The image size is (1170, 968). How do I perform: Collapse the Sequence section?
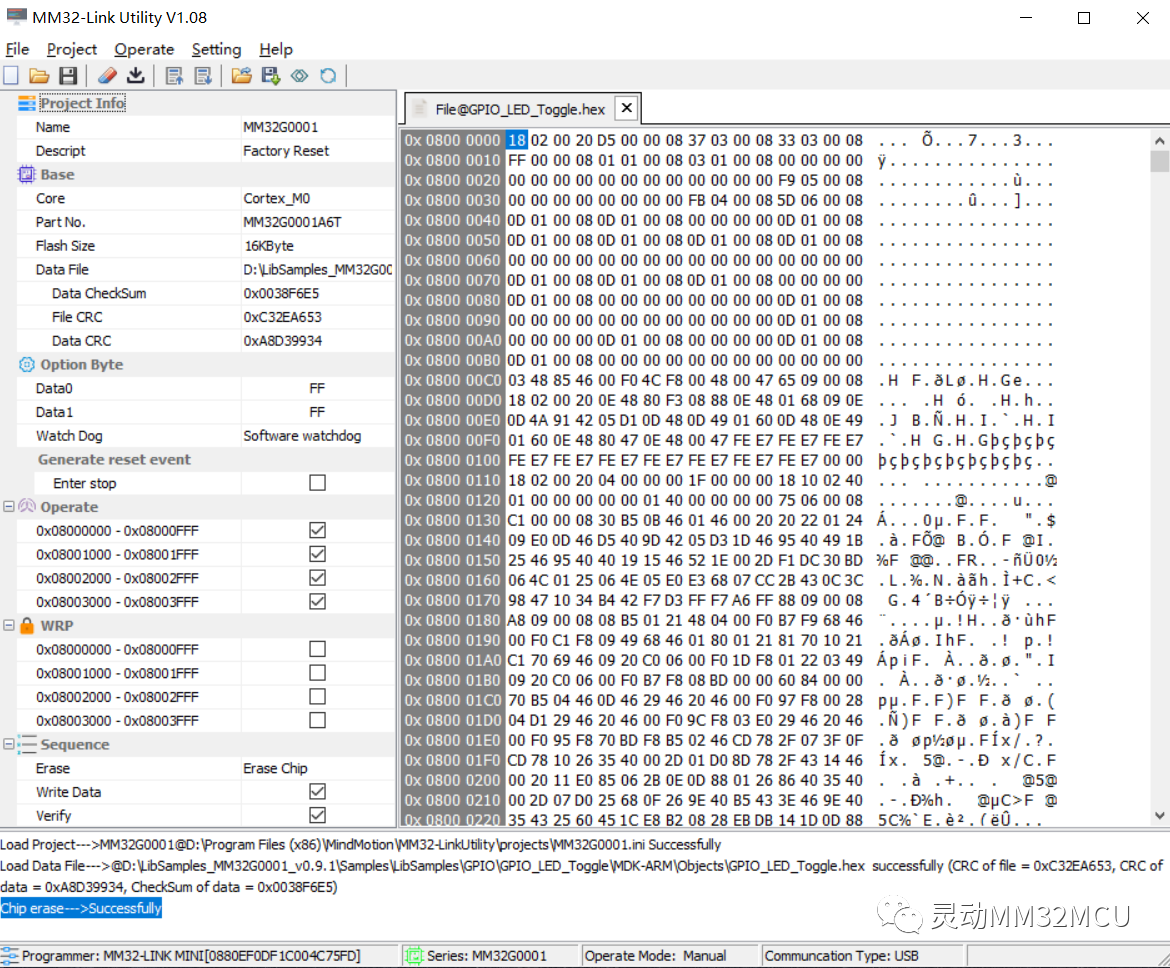tap(9, 744)
